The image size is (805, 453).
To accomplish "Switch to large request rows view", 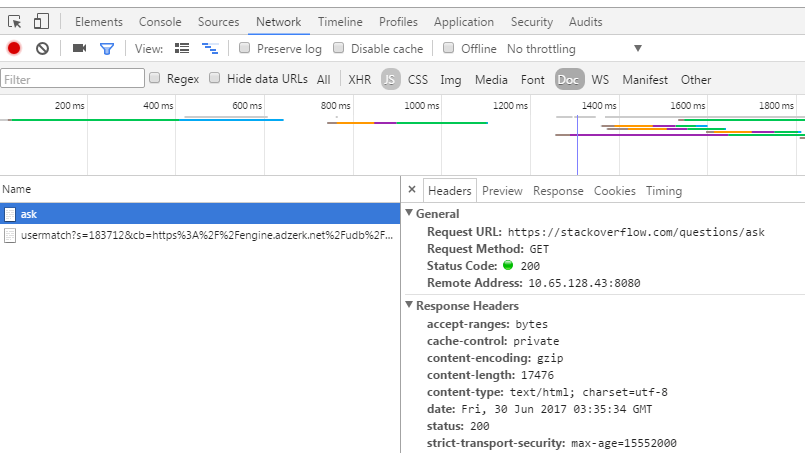I will (182, 48).
